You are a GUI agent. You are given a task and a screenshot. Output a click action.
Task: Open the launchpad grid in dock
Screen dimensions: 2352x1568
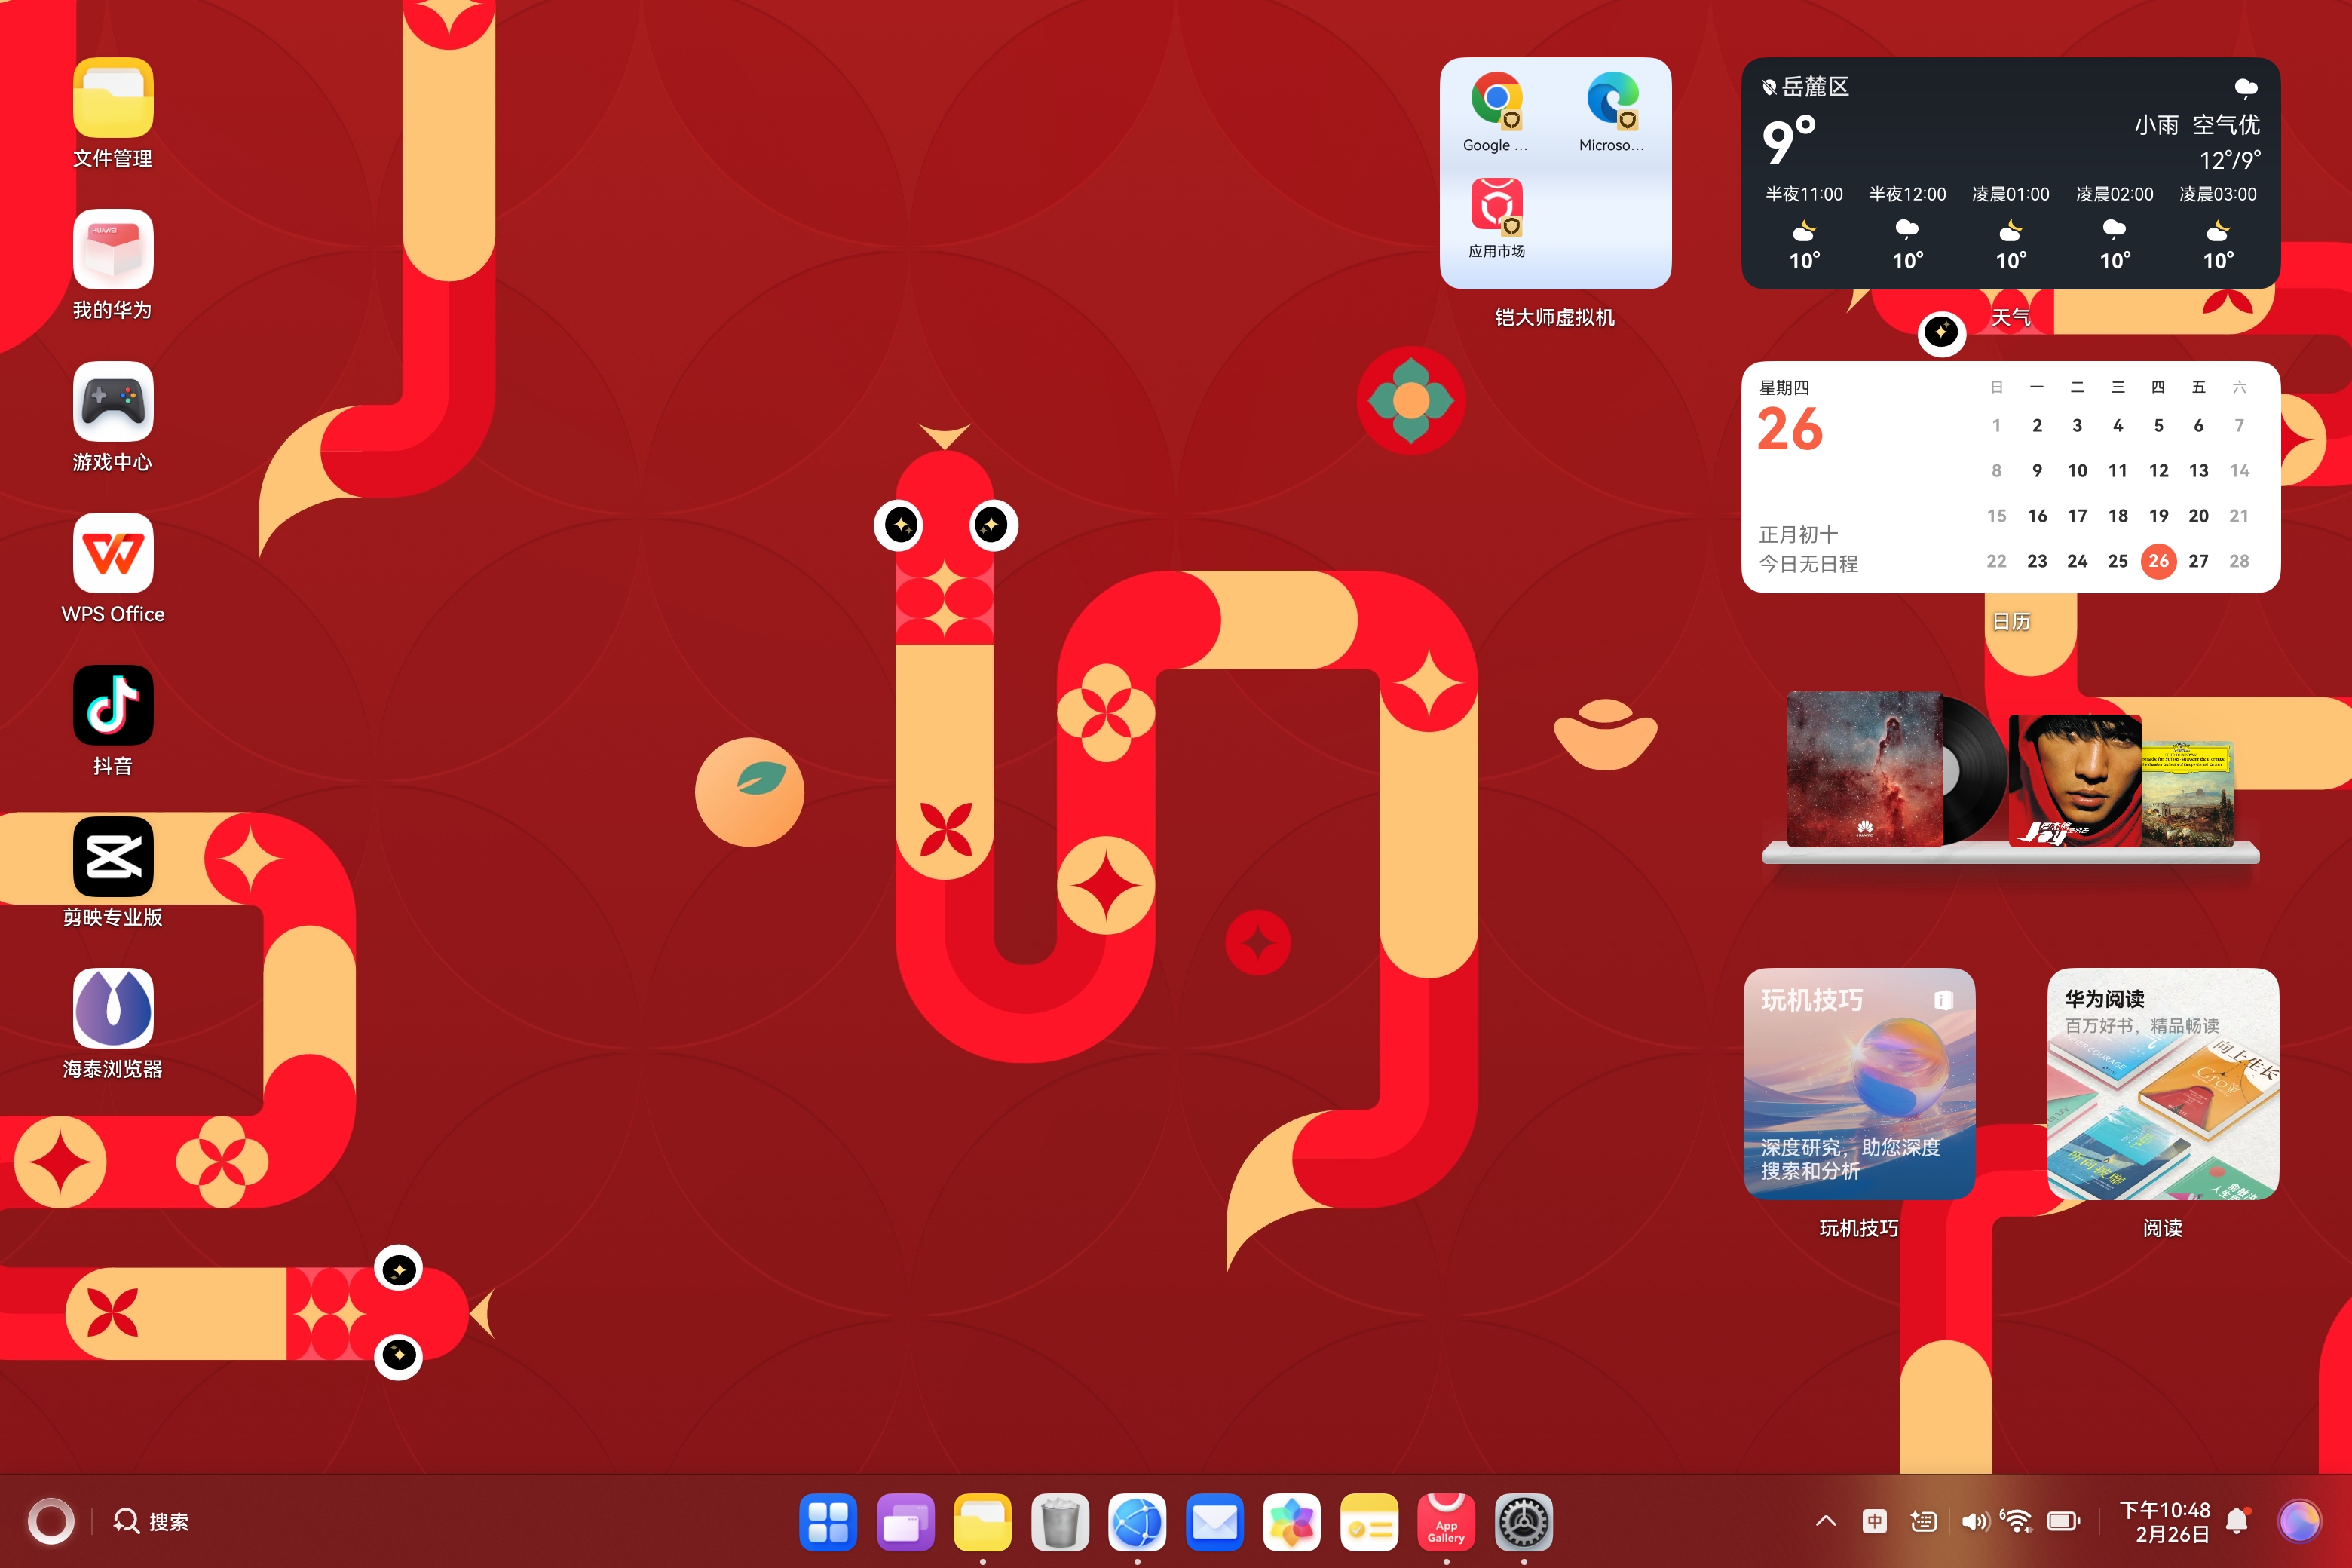pyautogui.click(x=828, y=1522)
